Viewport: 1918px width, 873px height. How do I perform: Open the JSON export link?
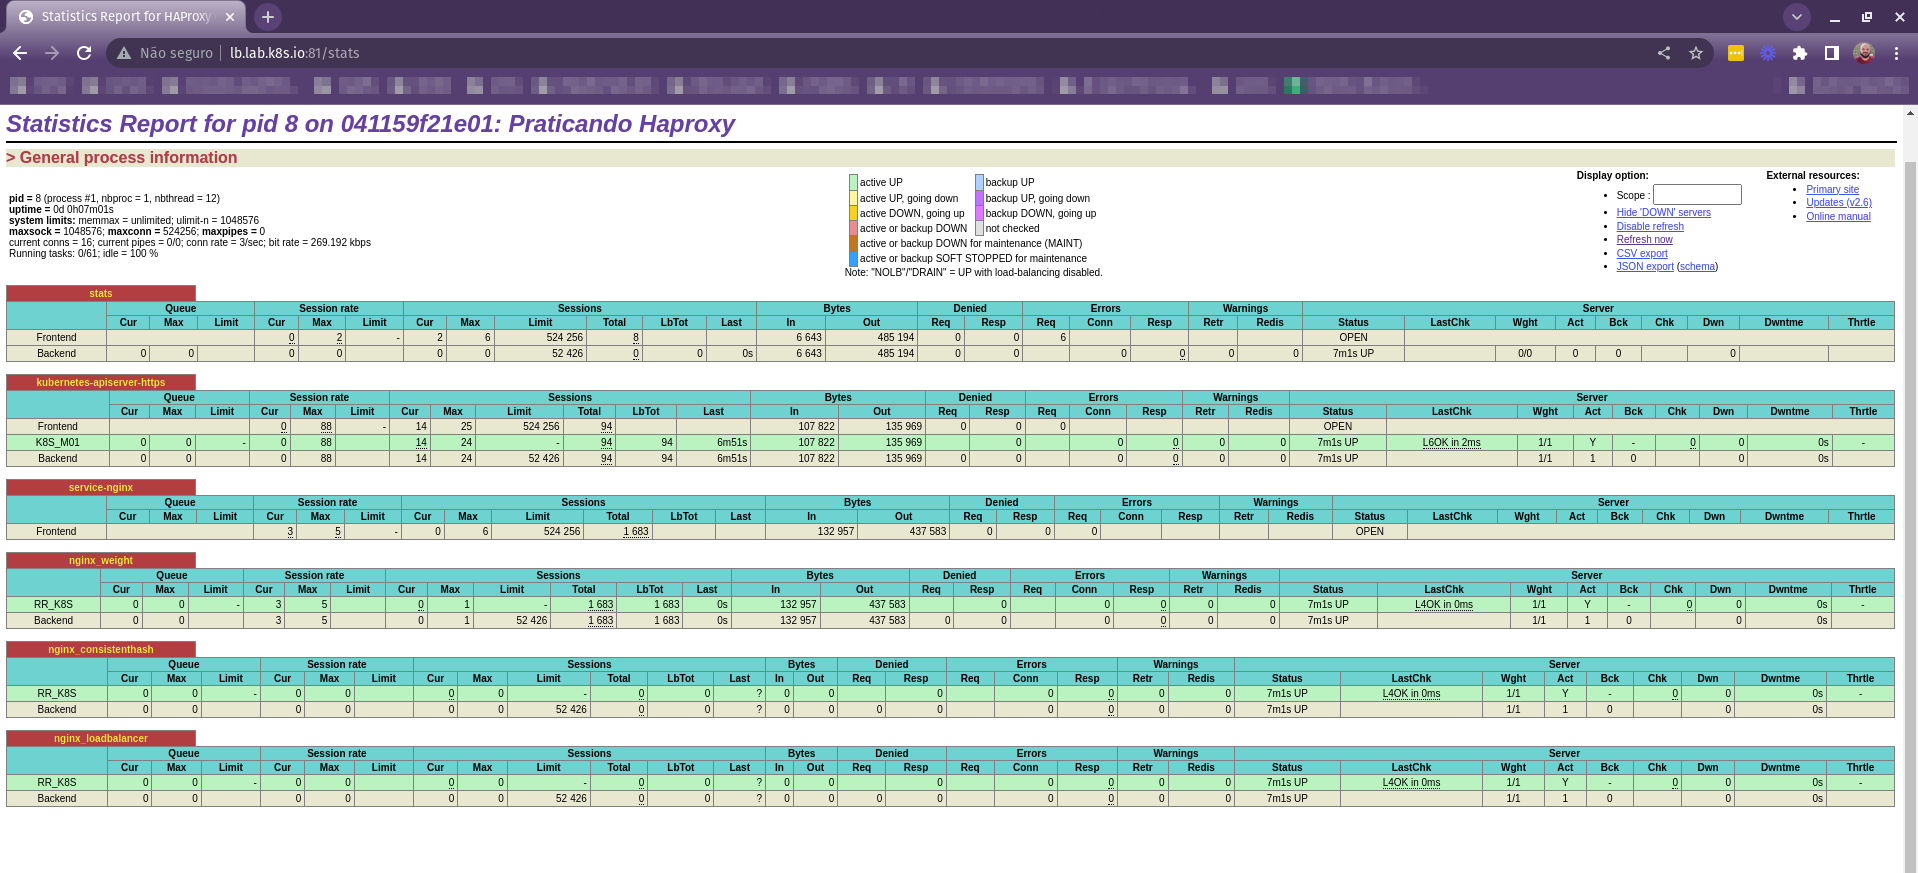tap(1645, 267)
